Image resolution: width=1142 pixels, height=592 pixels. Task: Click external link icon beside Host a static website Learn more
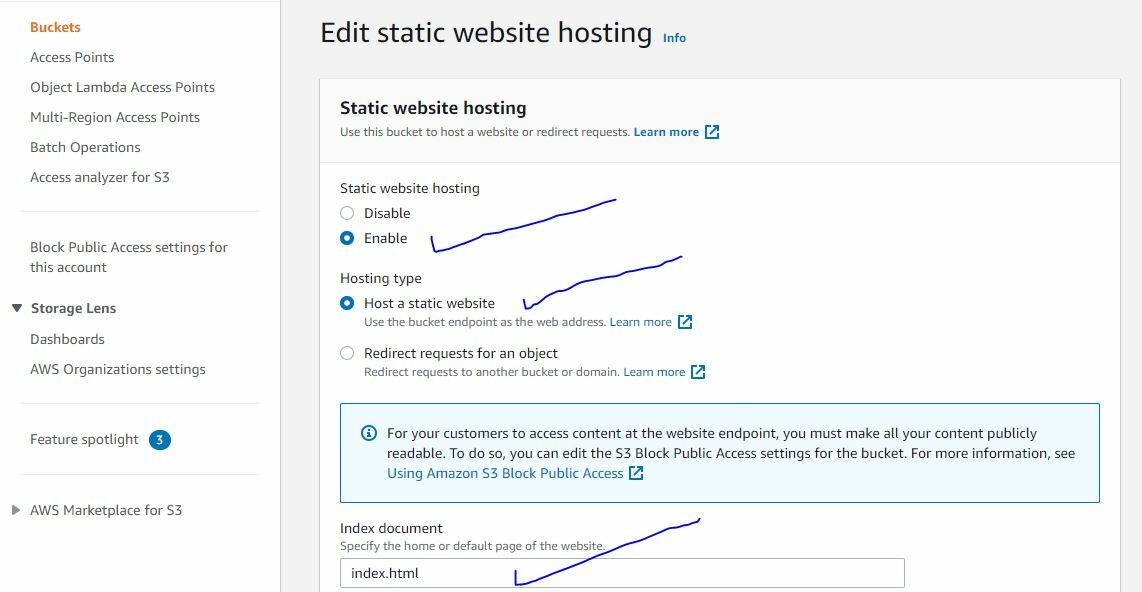point(685,322)
